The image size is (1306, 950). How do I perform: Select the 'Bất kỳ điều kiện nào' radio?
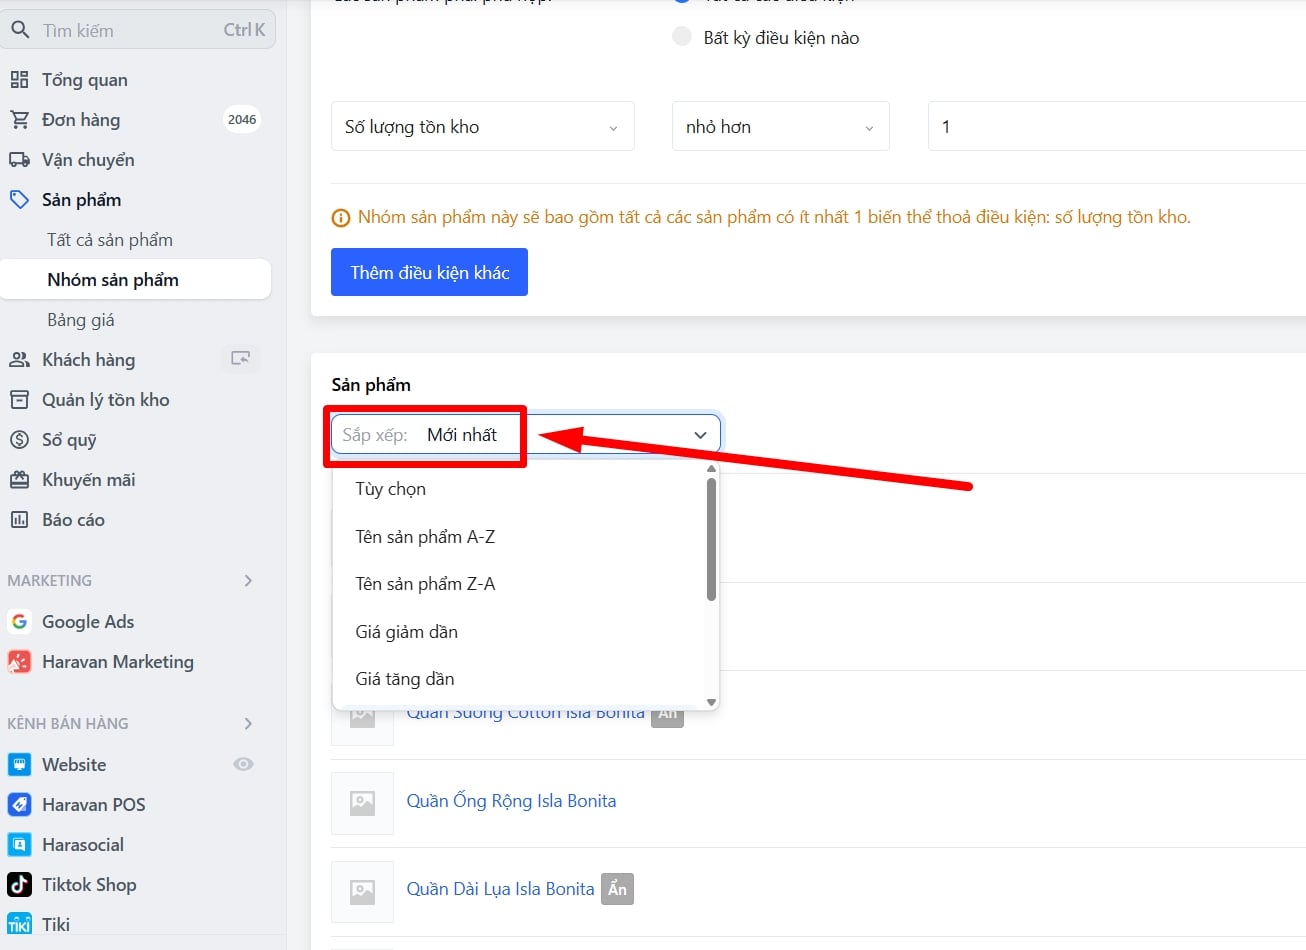click(682, 37)
